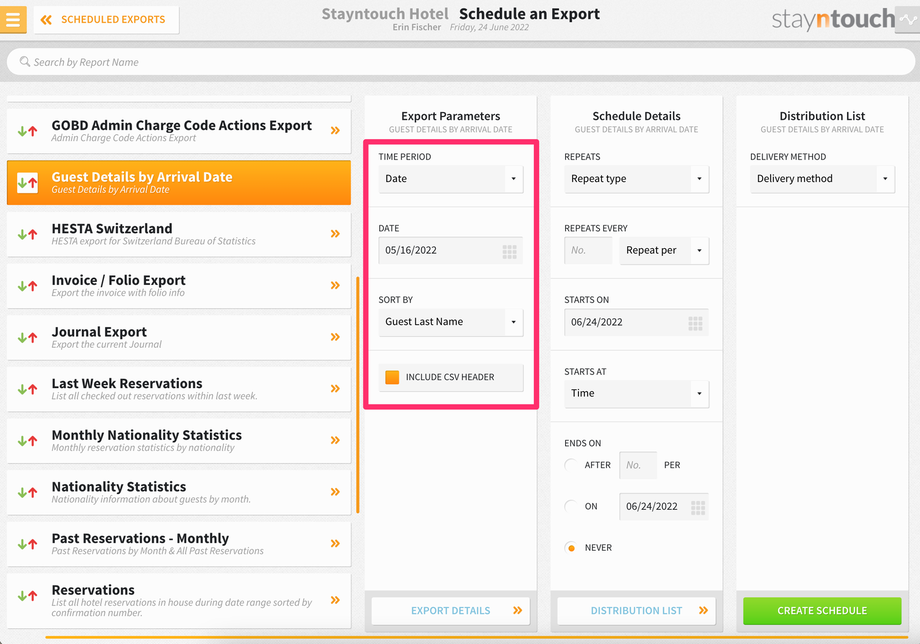Select Journal Export report
Screen dimensions: 920x644
(x=179, y=337)
